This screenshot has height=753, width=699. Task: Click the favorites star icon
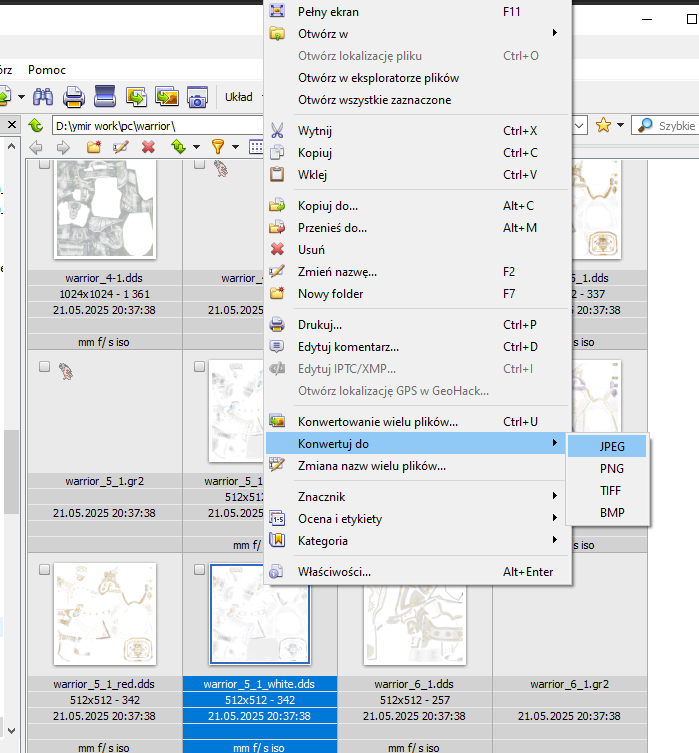603,125
